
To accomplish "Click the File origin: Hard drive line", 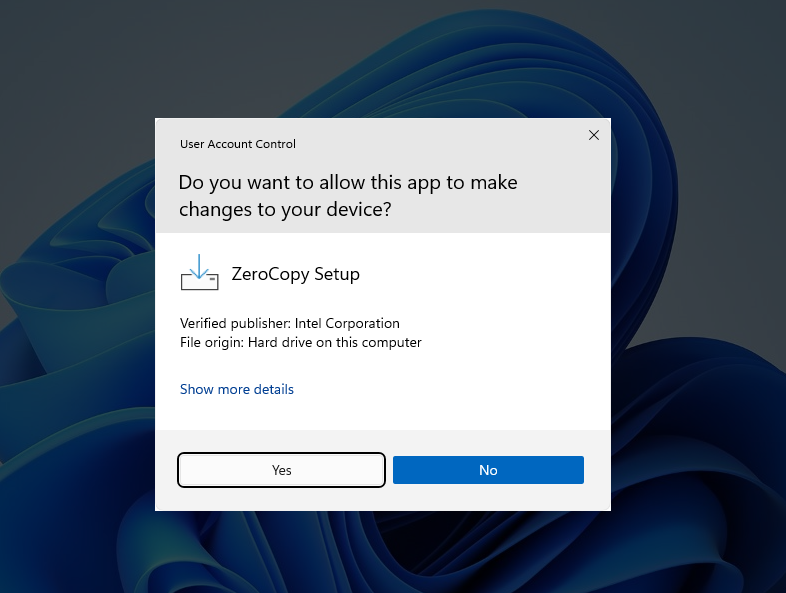I will coord(301,342).
